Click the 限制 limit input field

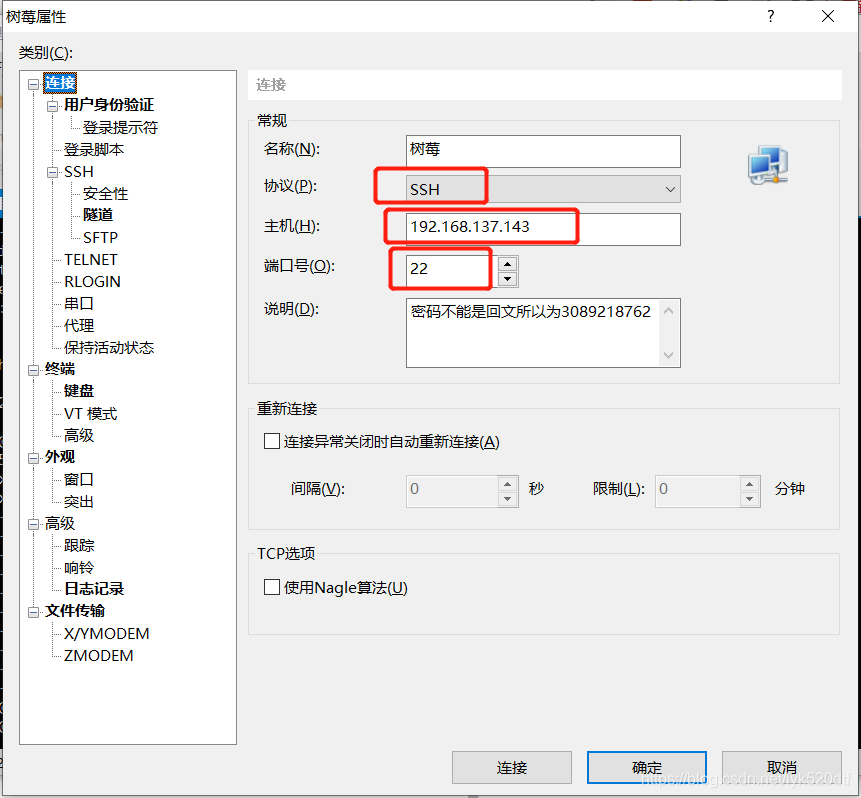(697, 491)
